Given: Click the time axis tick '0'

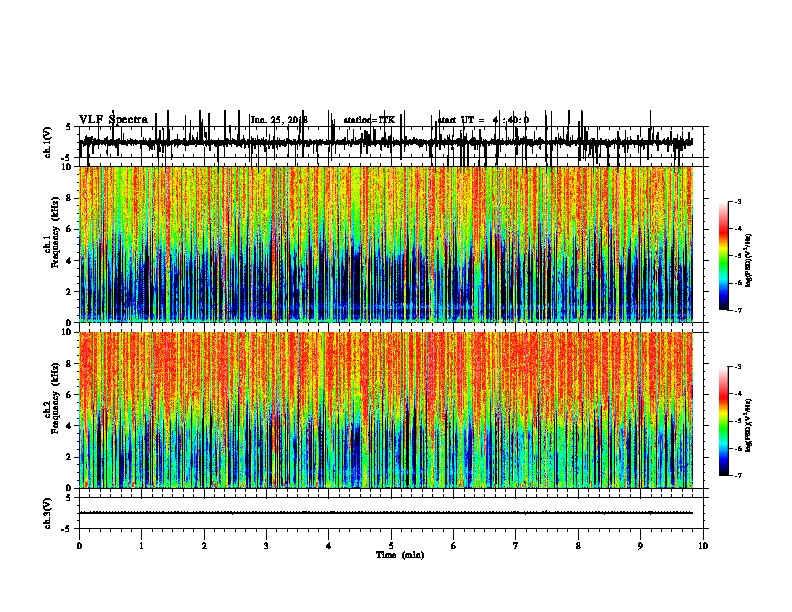Looking at the screenshot, I should tap(79, 546).
